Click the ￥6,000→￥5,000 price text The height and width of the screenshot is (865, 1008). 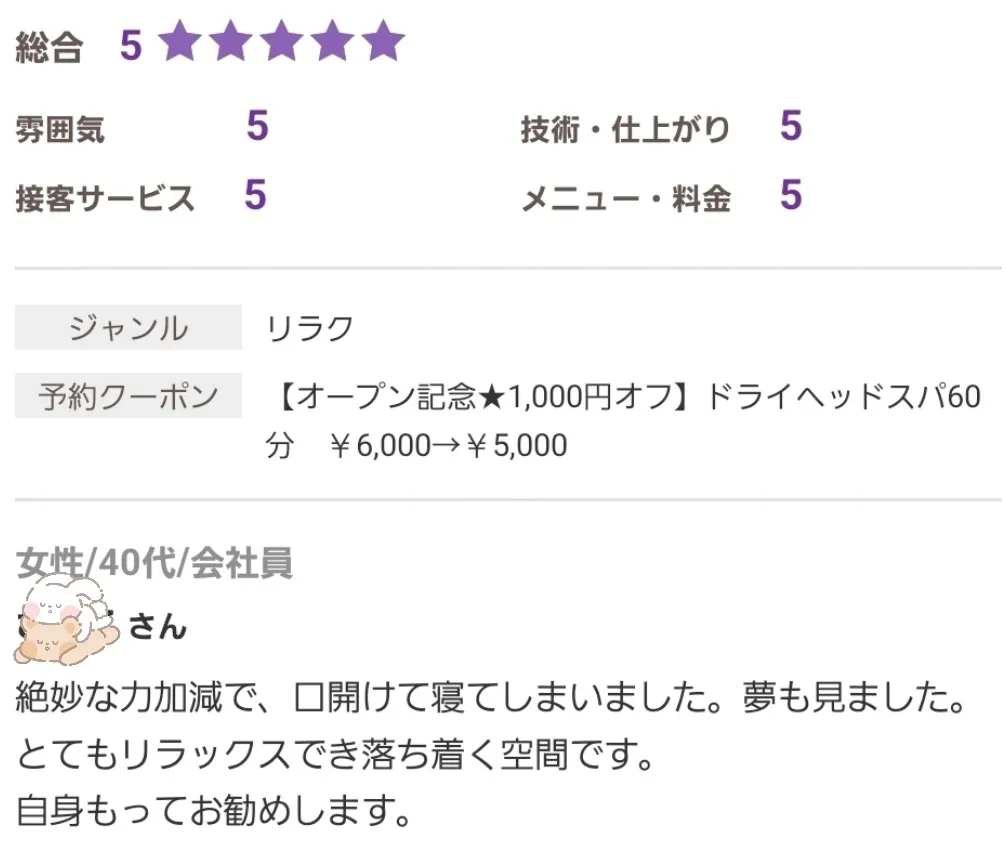point(448,445)
